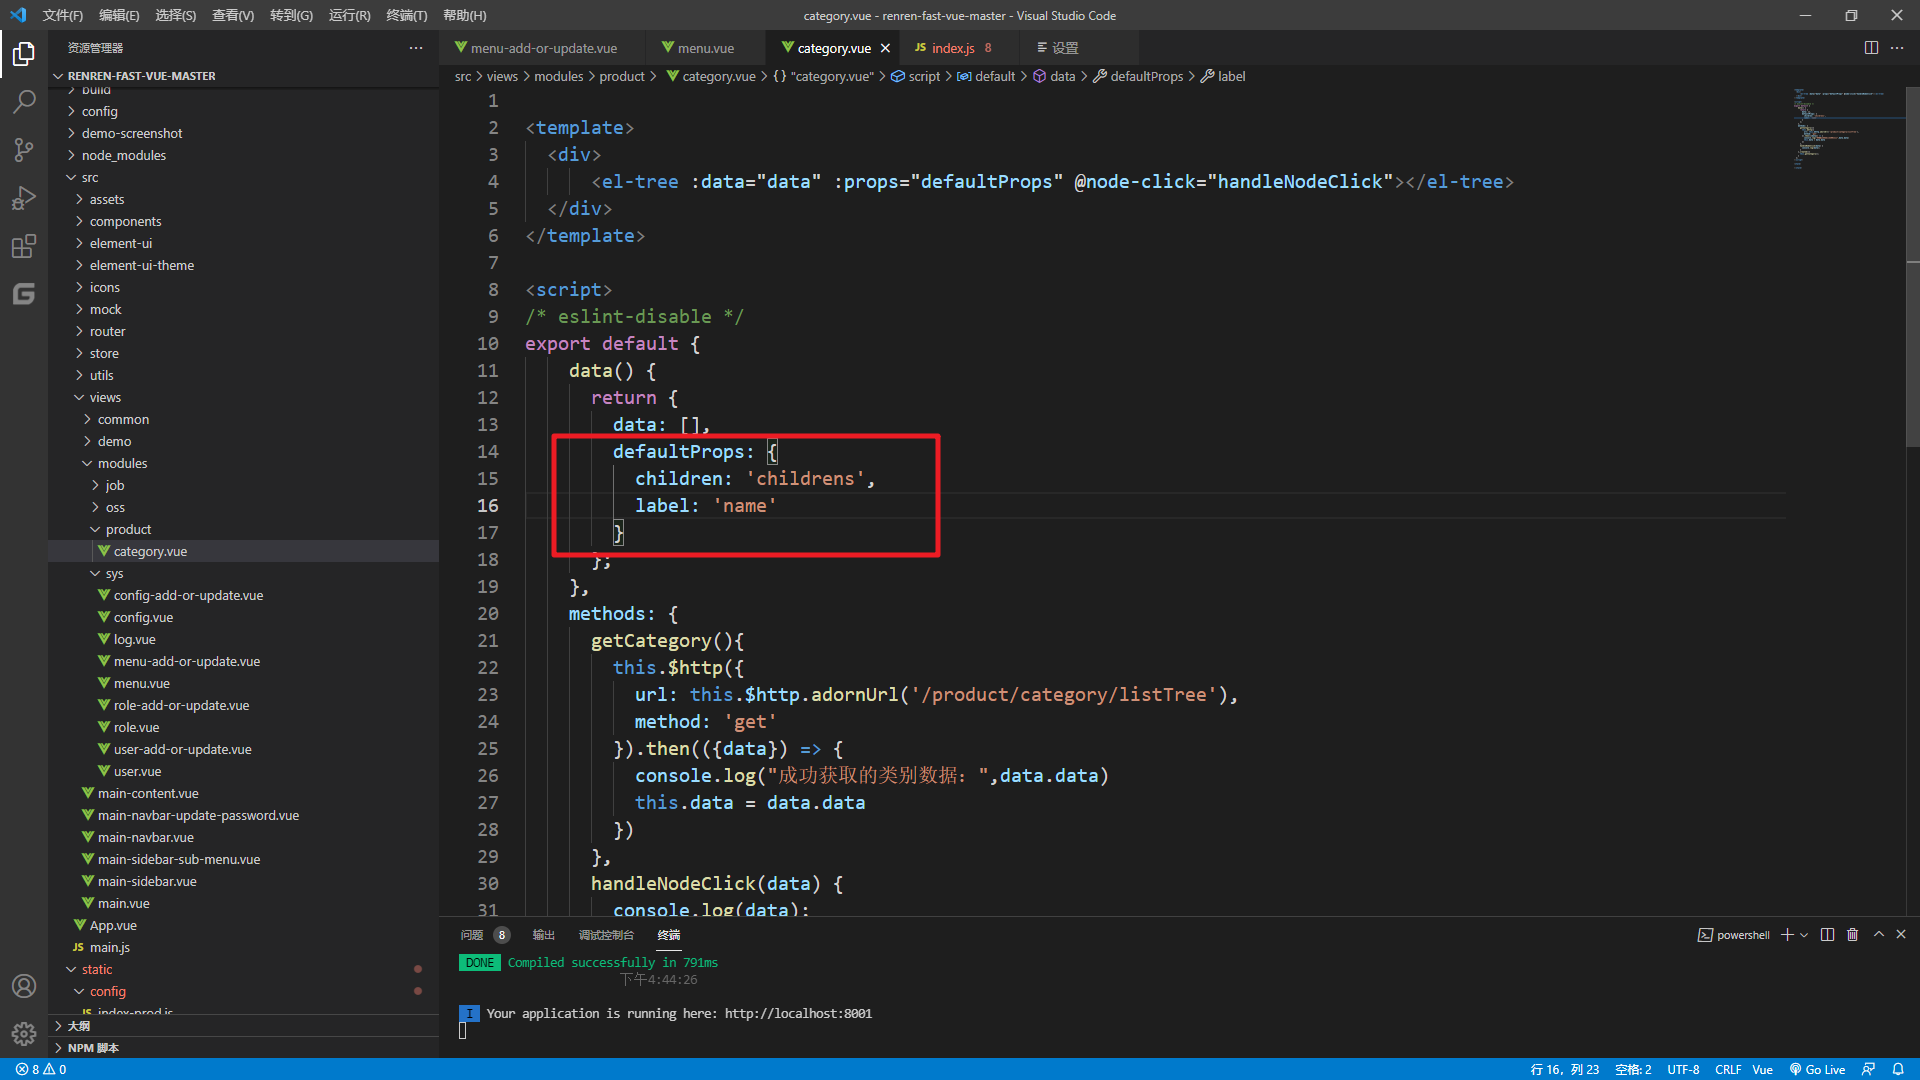Switch to menu-add-or-update.vue tab
1920x1080 pixels.
point(542,48)
